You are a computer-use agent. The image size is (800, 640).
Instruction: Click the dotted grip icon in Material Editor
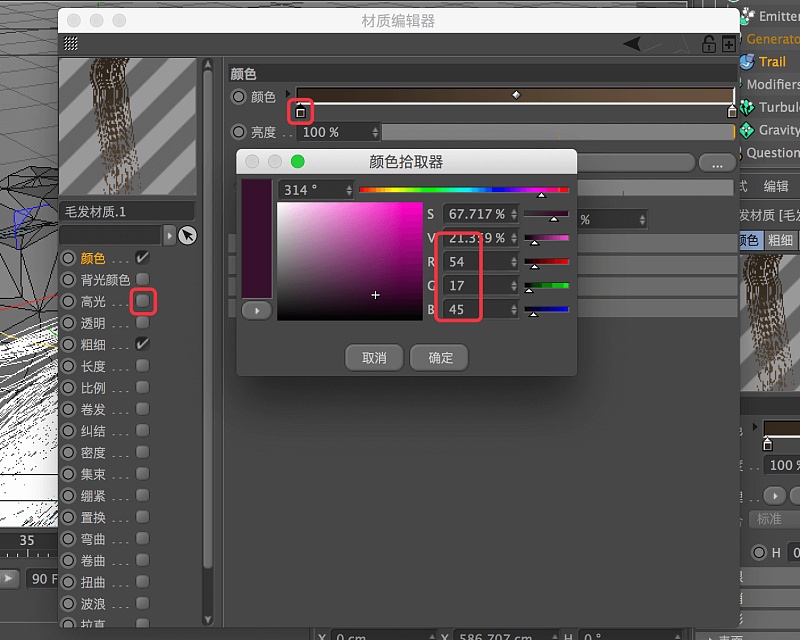70,44
